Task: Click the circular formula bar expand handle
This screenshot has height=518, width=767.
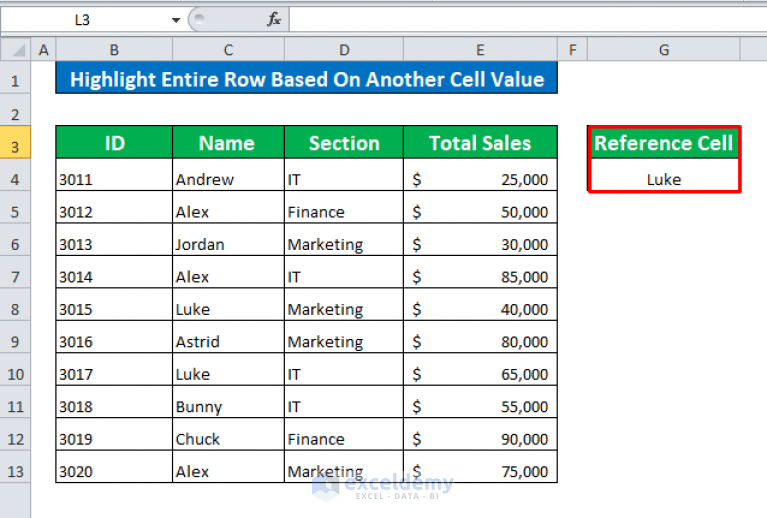Action: coord(199,20)
